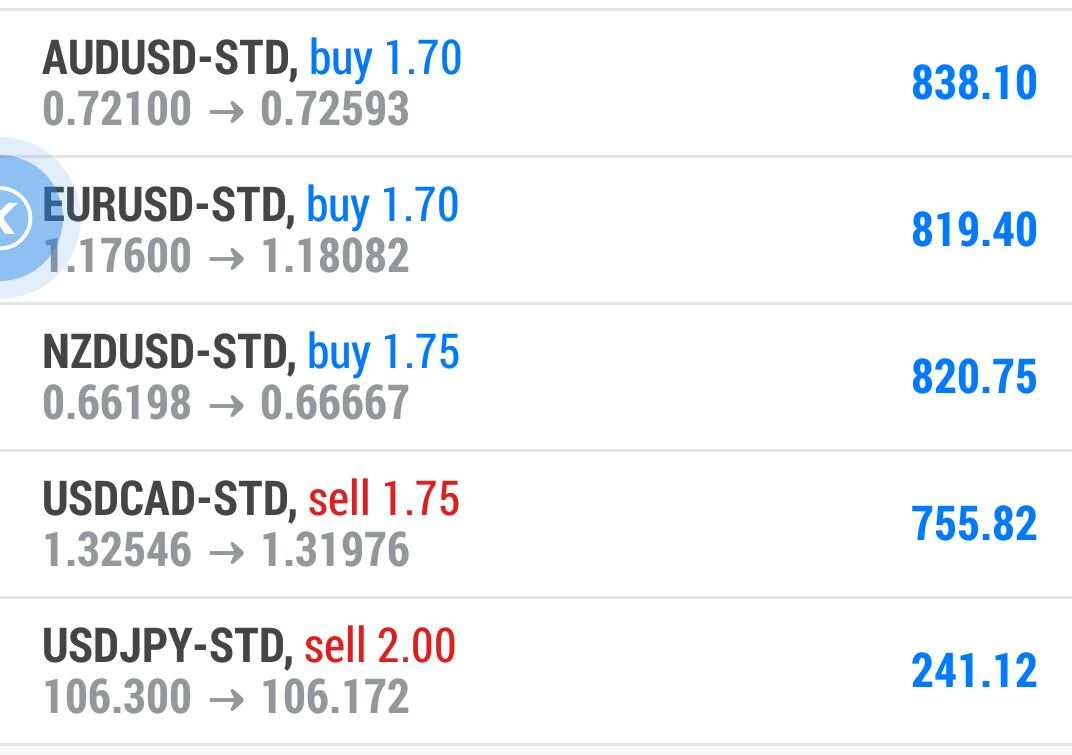
Task: Click the red sell 2.00 label
Action: [x=380, y=646]
